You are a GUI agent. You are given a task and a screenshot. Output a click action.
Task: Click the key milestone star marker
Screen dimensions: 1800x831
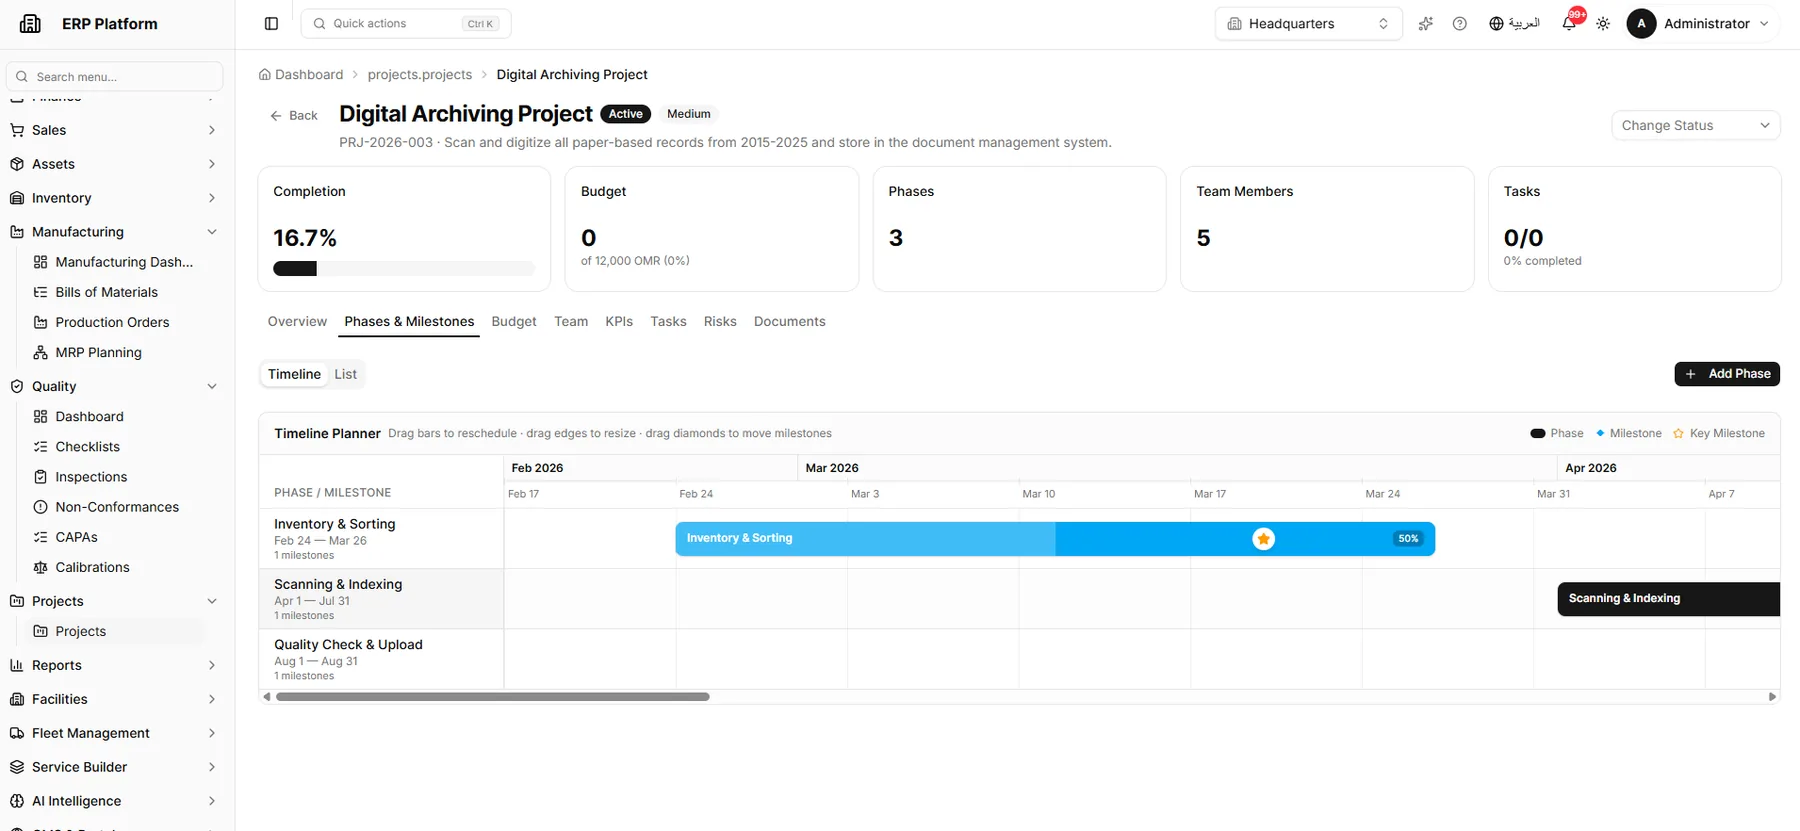pos(1264,539)
